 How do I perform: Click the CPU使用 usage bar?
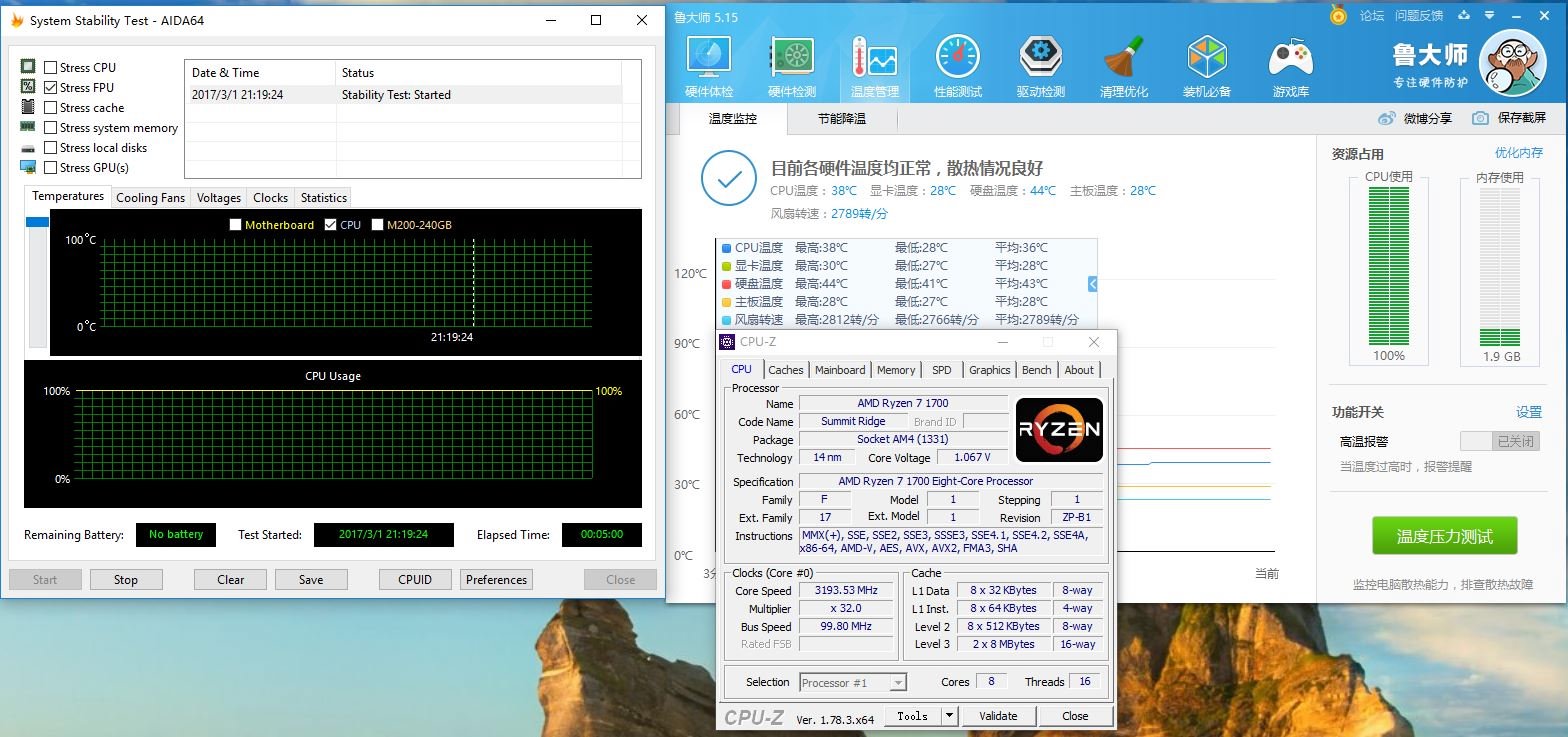click(1389, 266)
